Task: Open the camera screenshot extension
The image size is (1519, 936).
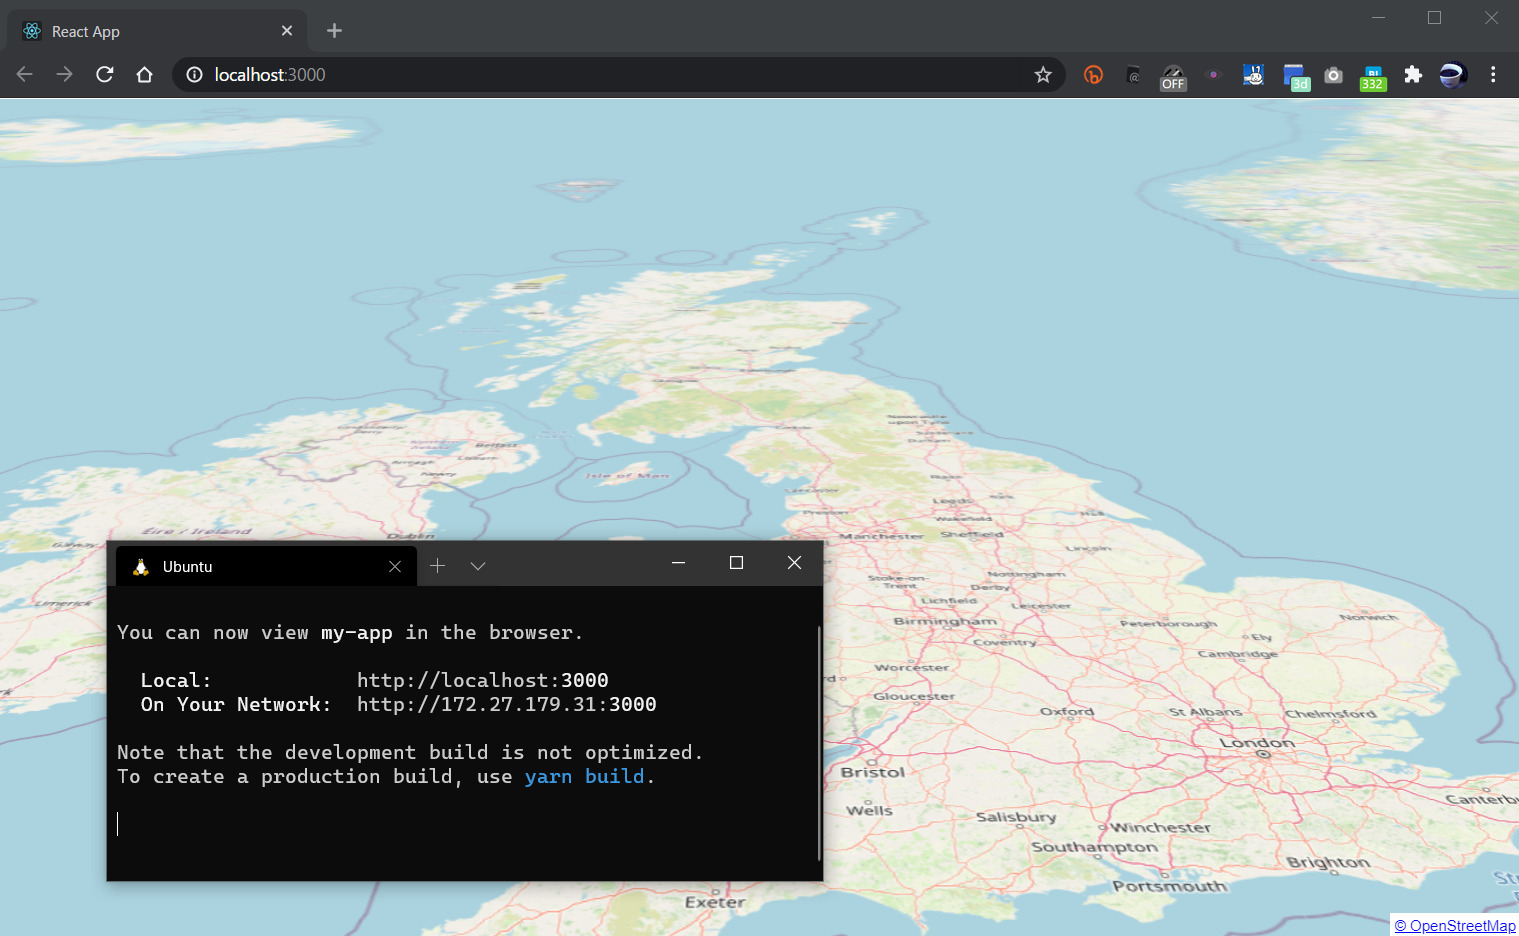Action: [1333, 75]
